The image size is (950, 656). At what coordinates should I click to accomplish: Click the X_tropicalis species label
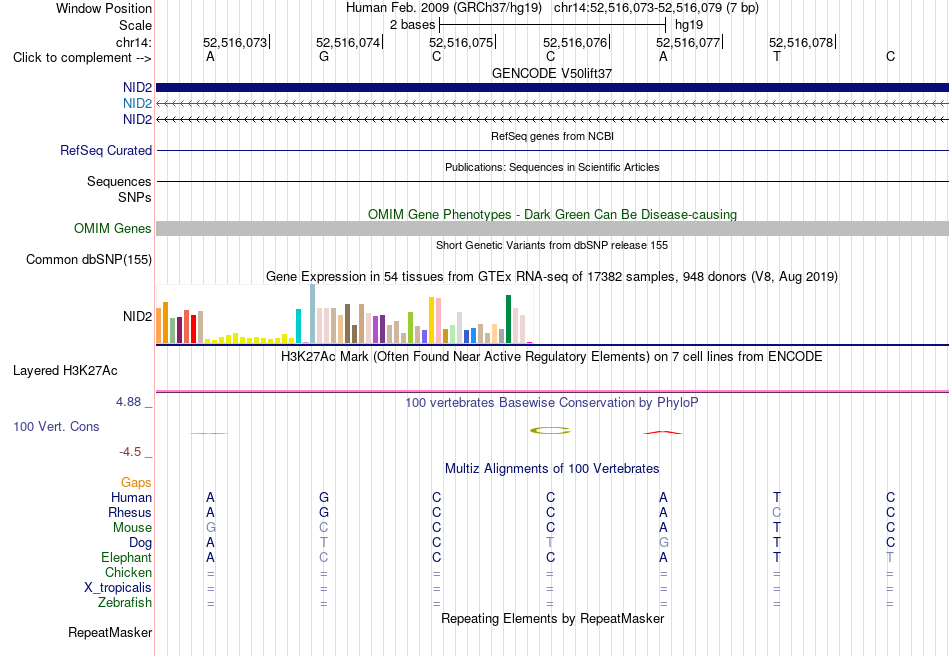[x=118, y=588]
